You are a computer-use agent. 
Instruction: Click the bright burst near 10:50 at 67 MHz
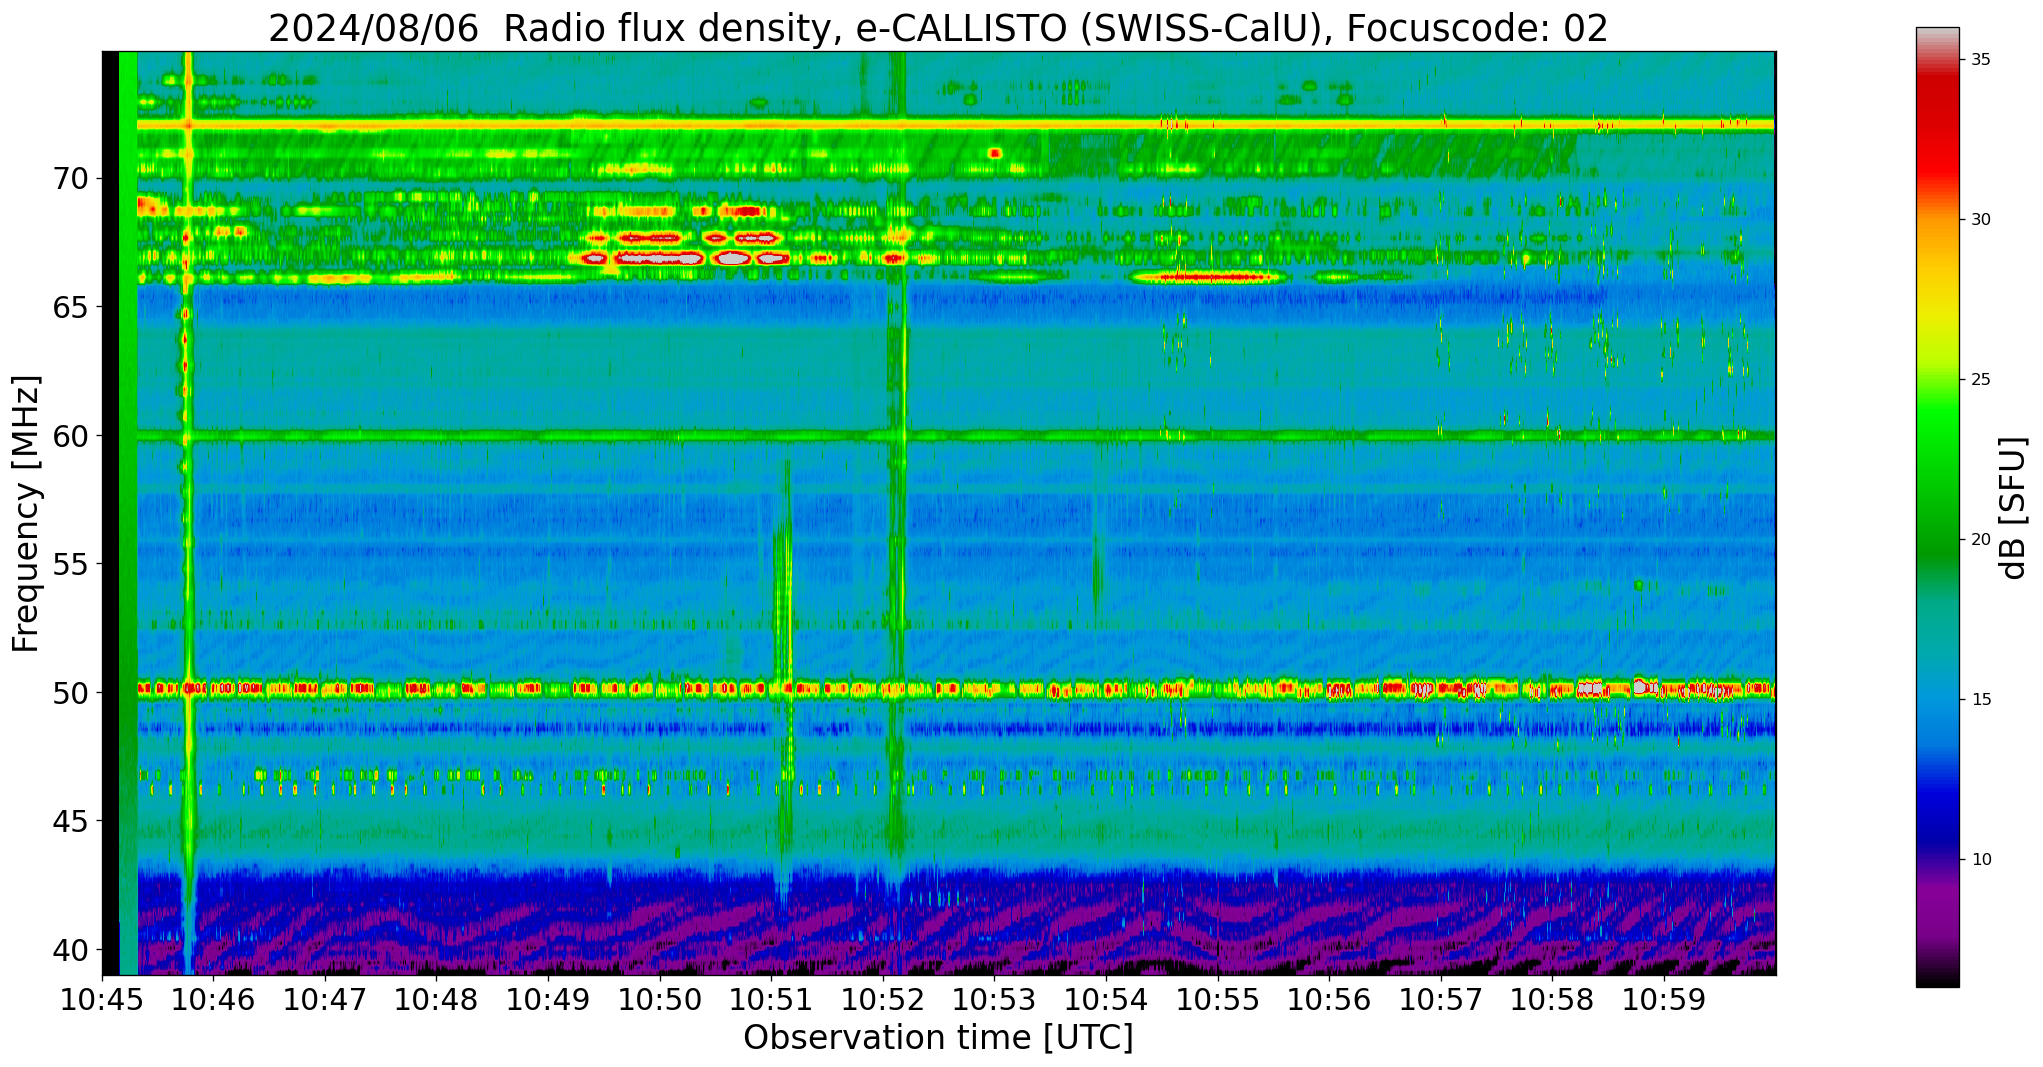click(x=660, y=257)
